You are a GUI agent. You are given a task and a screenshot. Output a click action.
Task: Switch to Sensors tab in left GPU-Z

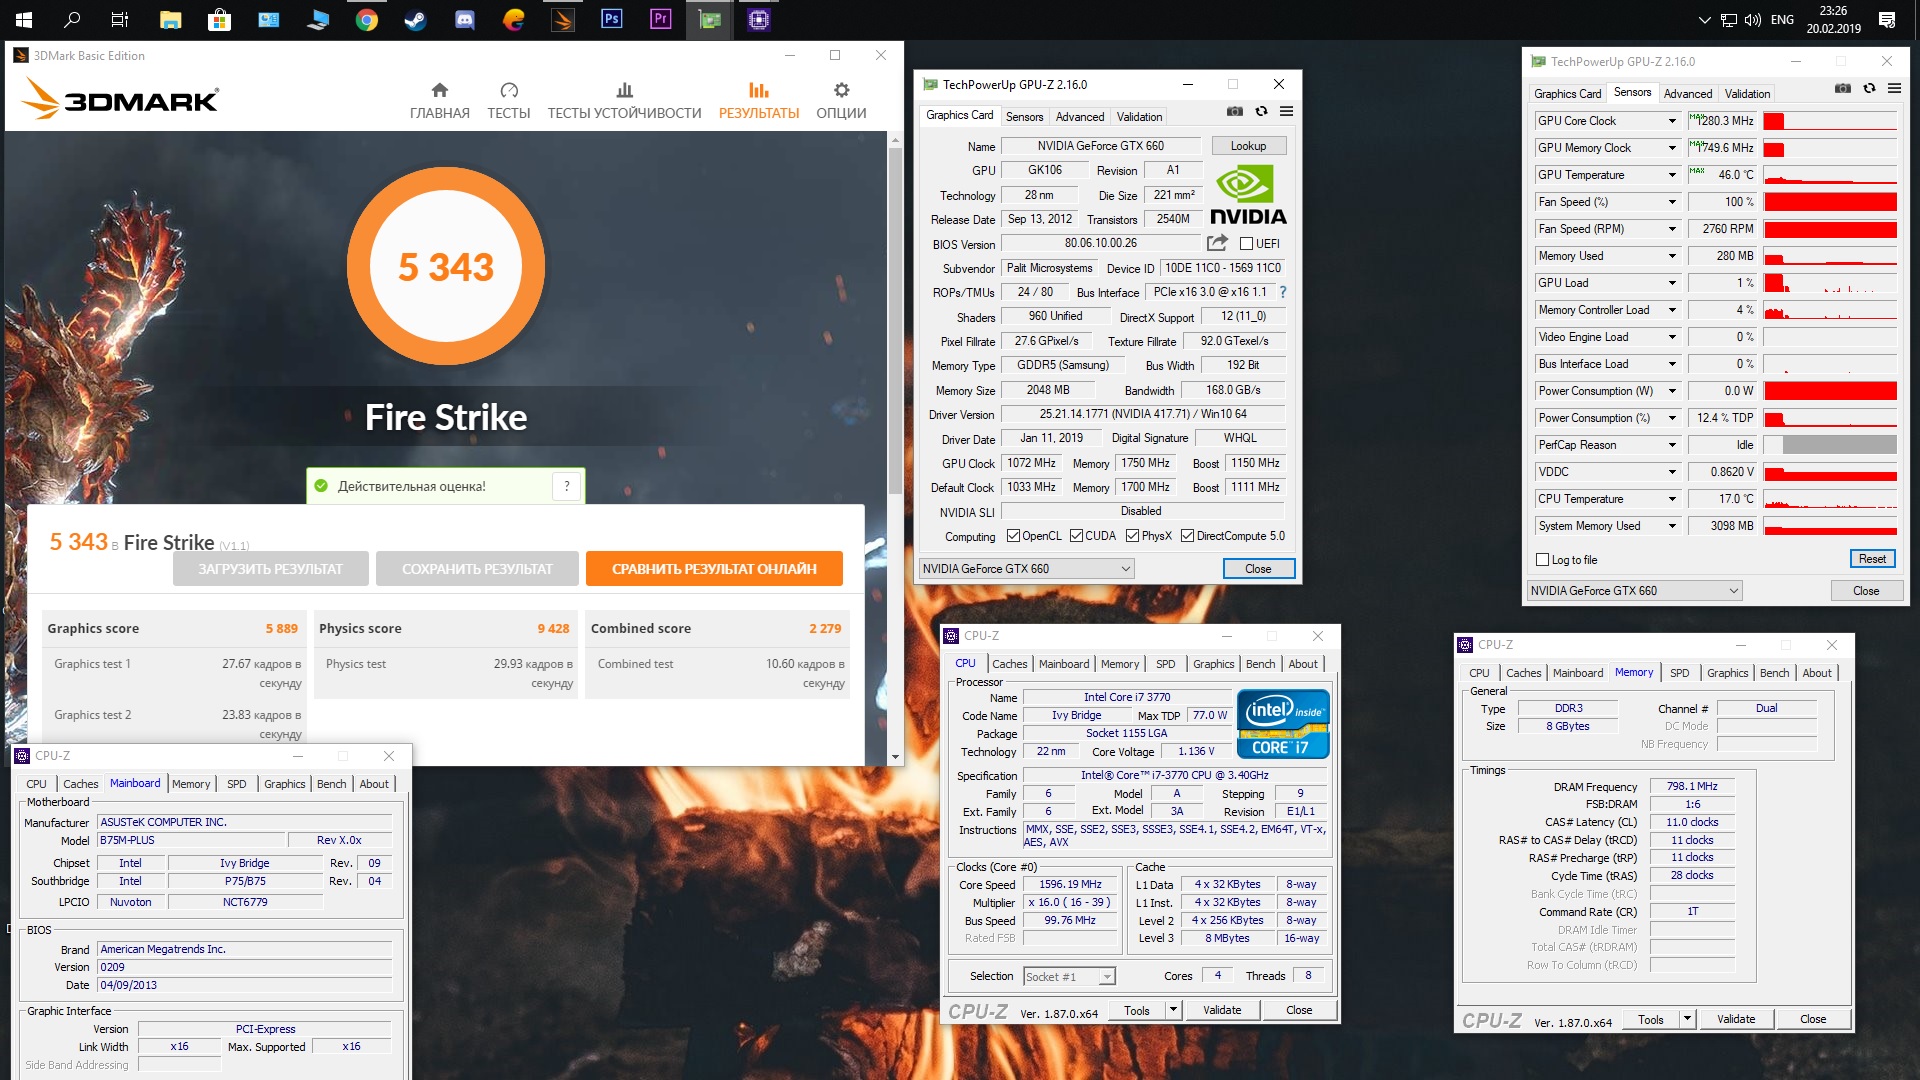tap(1024, 117)
